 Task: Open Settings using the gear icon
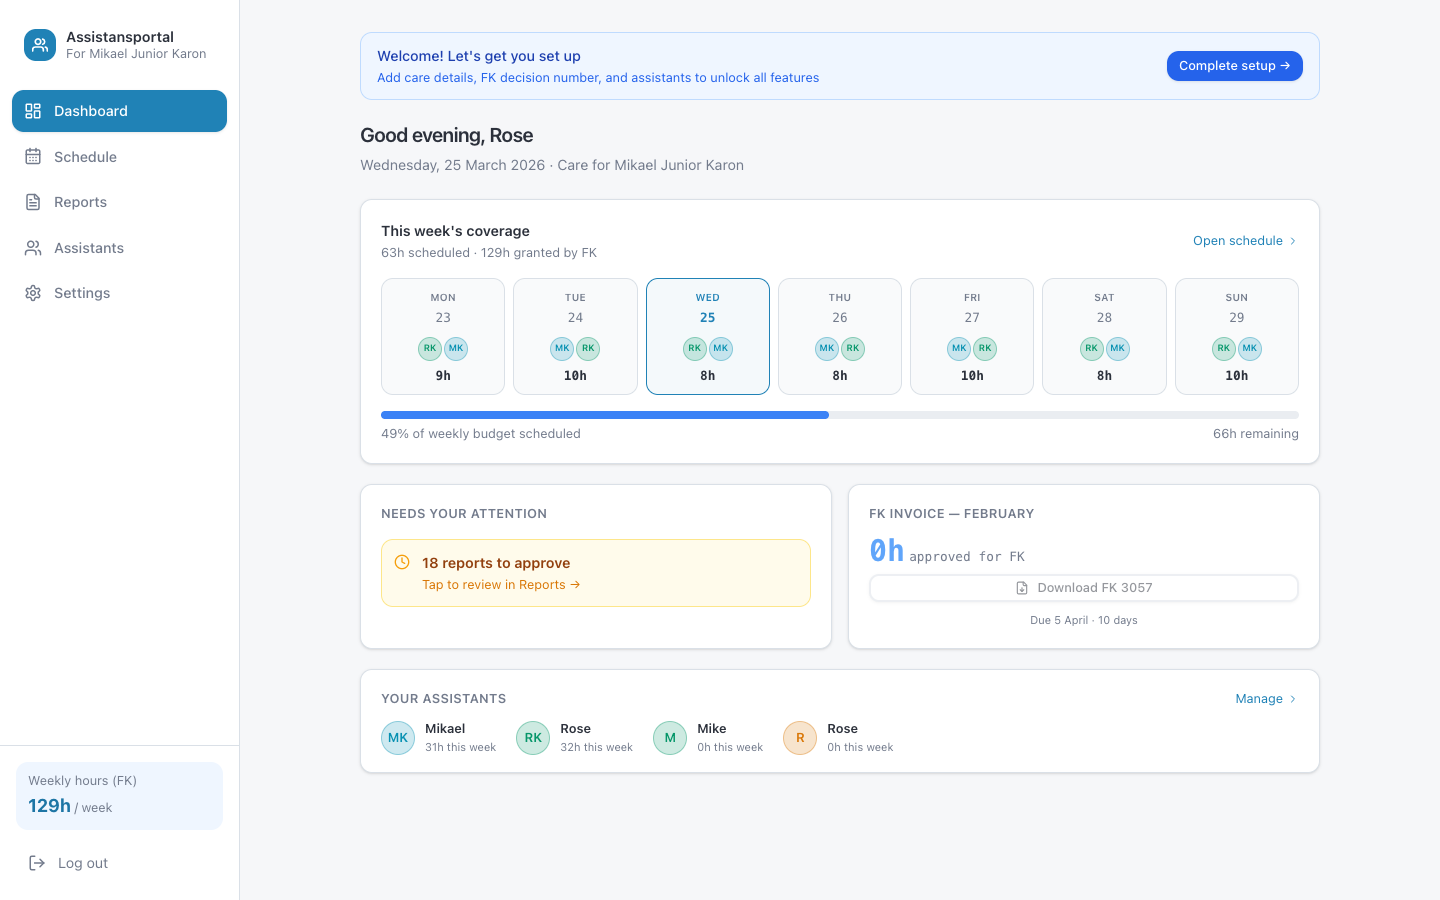click(x=32, y=292)
